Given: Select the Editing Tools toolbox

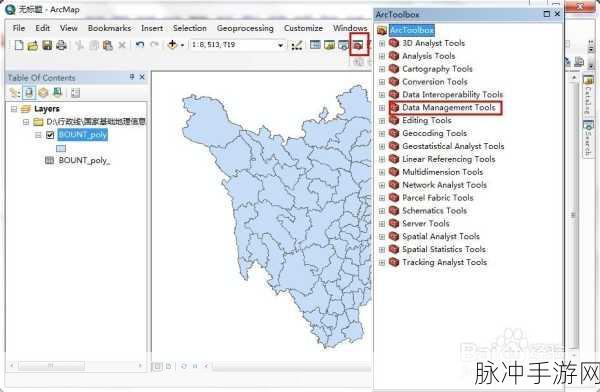Looking at the screenshot, I should (427, 121).
